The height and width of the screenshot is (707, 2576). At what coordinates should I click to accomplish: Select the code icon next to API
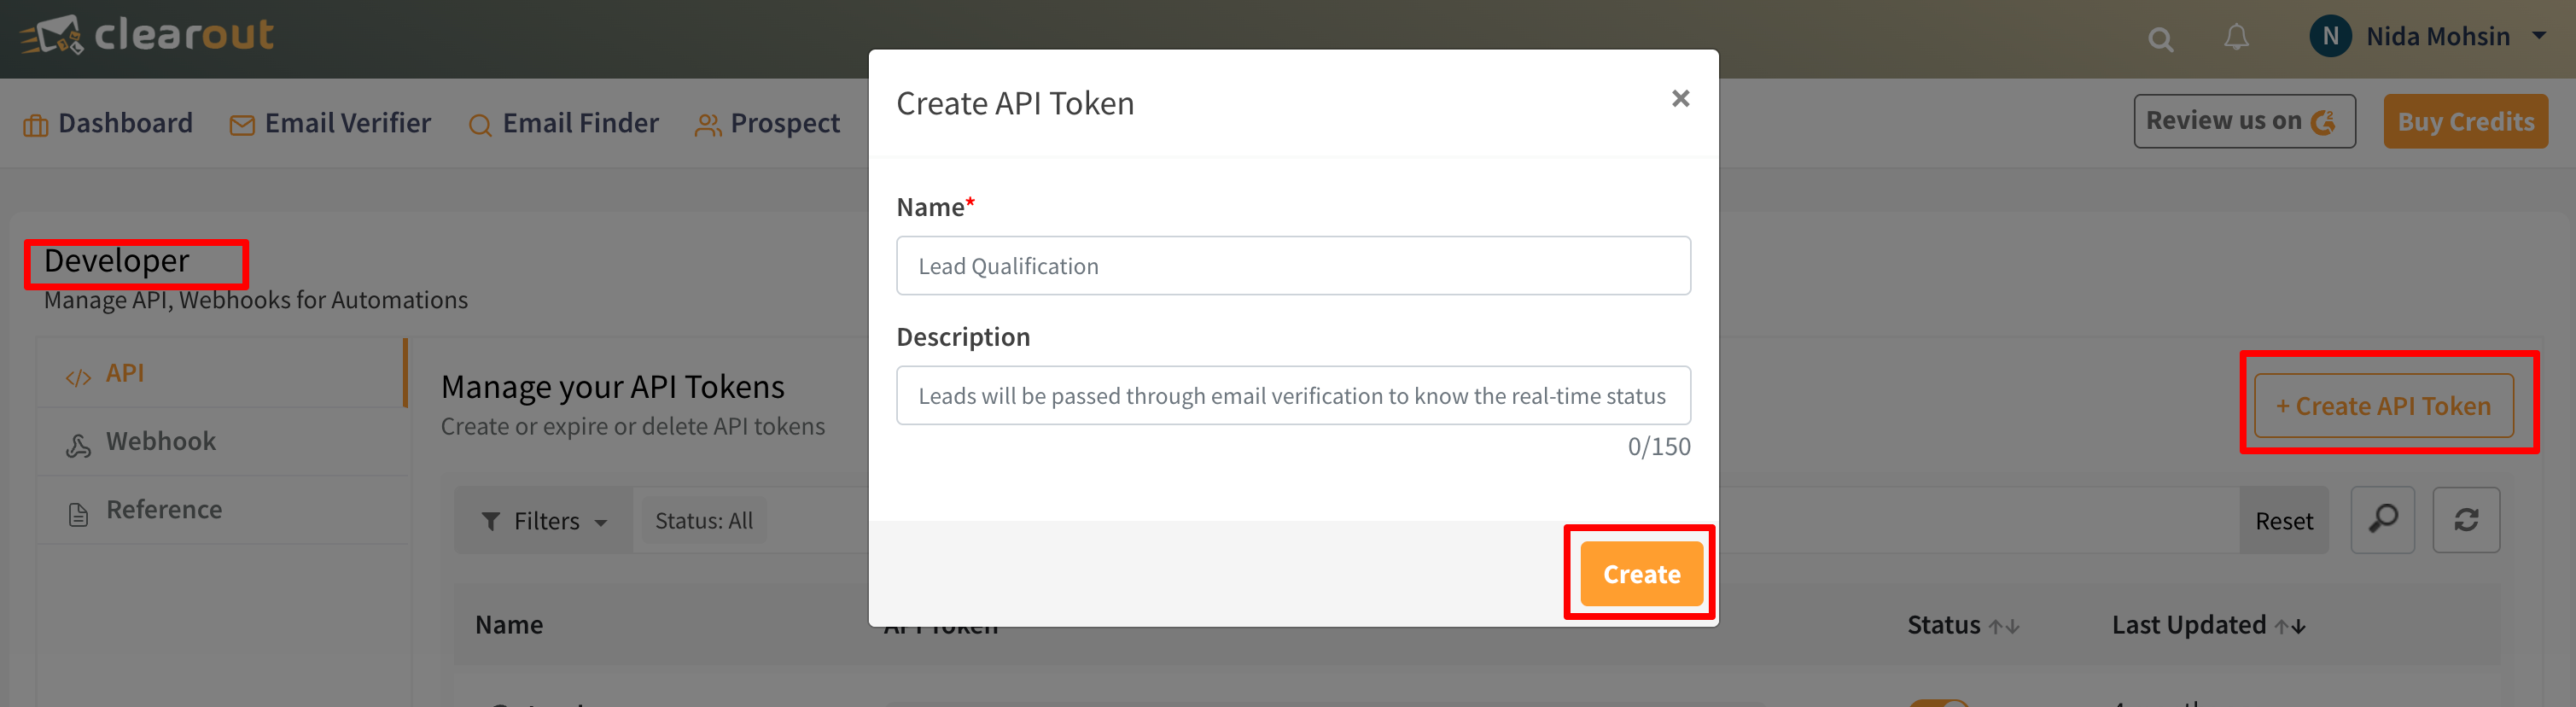pos(78,372)
